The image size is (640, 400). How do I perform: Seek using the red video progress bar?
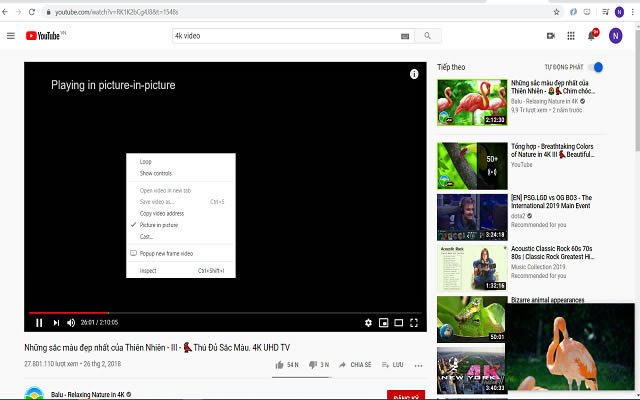pos(68,312)
